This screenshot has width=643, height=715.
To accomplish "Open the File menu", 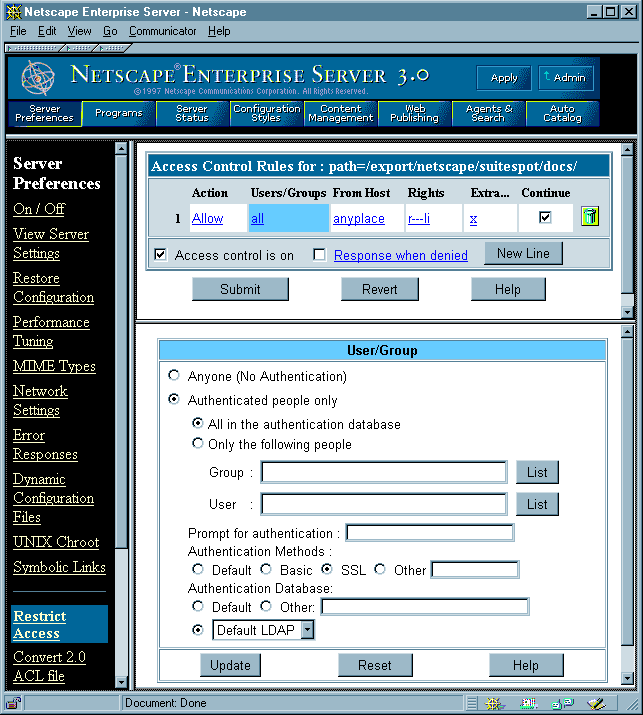I will 18,31.
